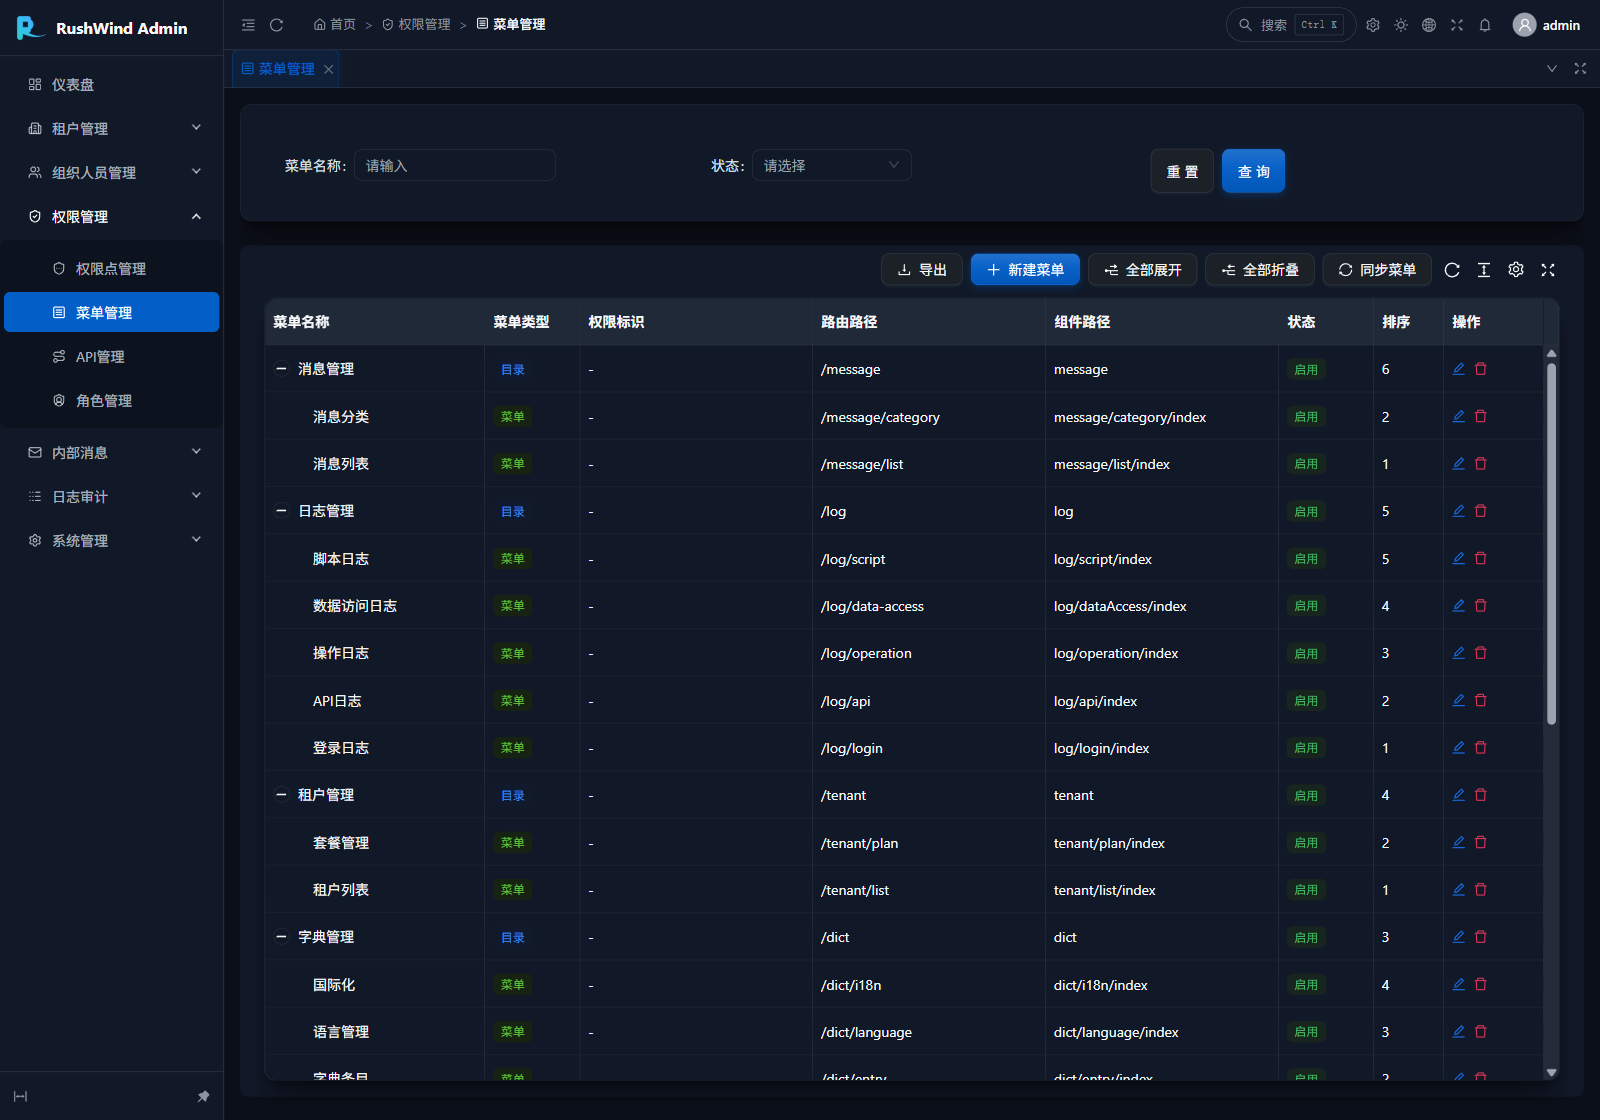1600x1120 pixels.
Task: Open table density/row height icon
Action: 1484,270
